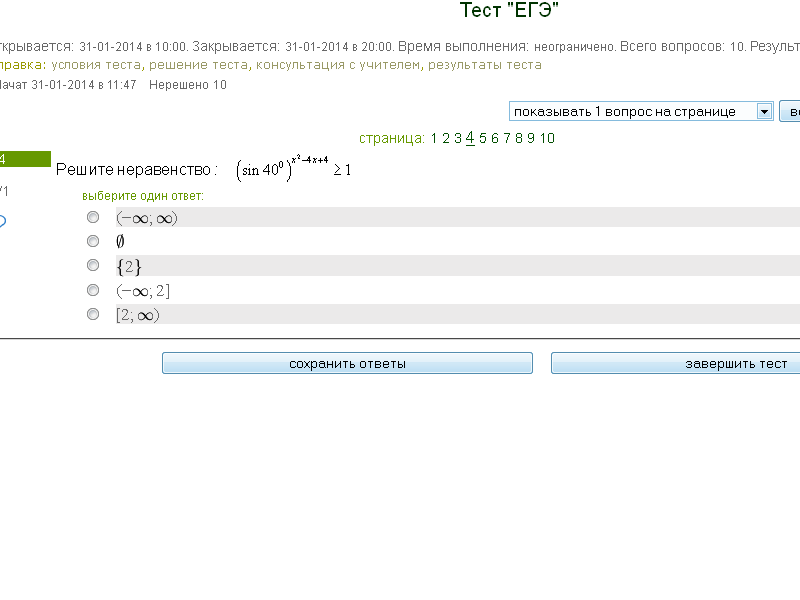Jump to page 10 of the test
This screenshot has height=600, width=800.
tap(547, 138)
